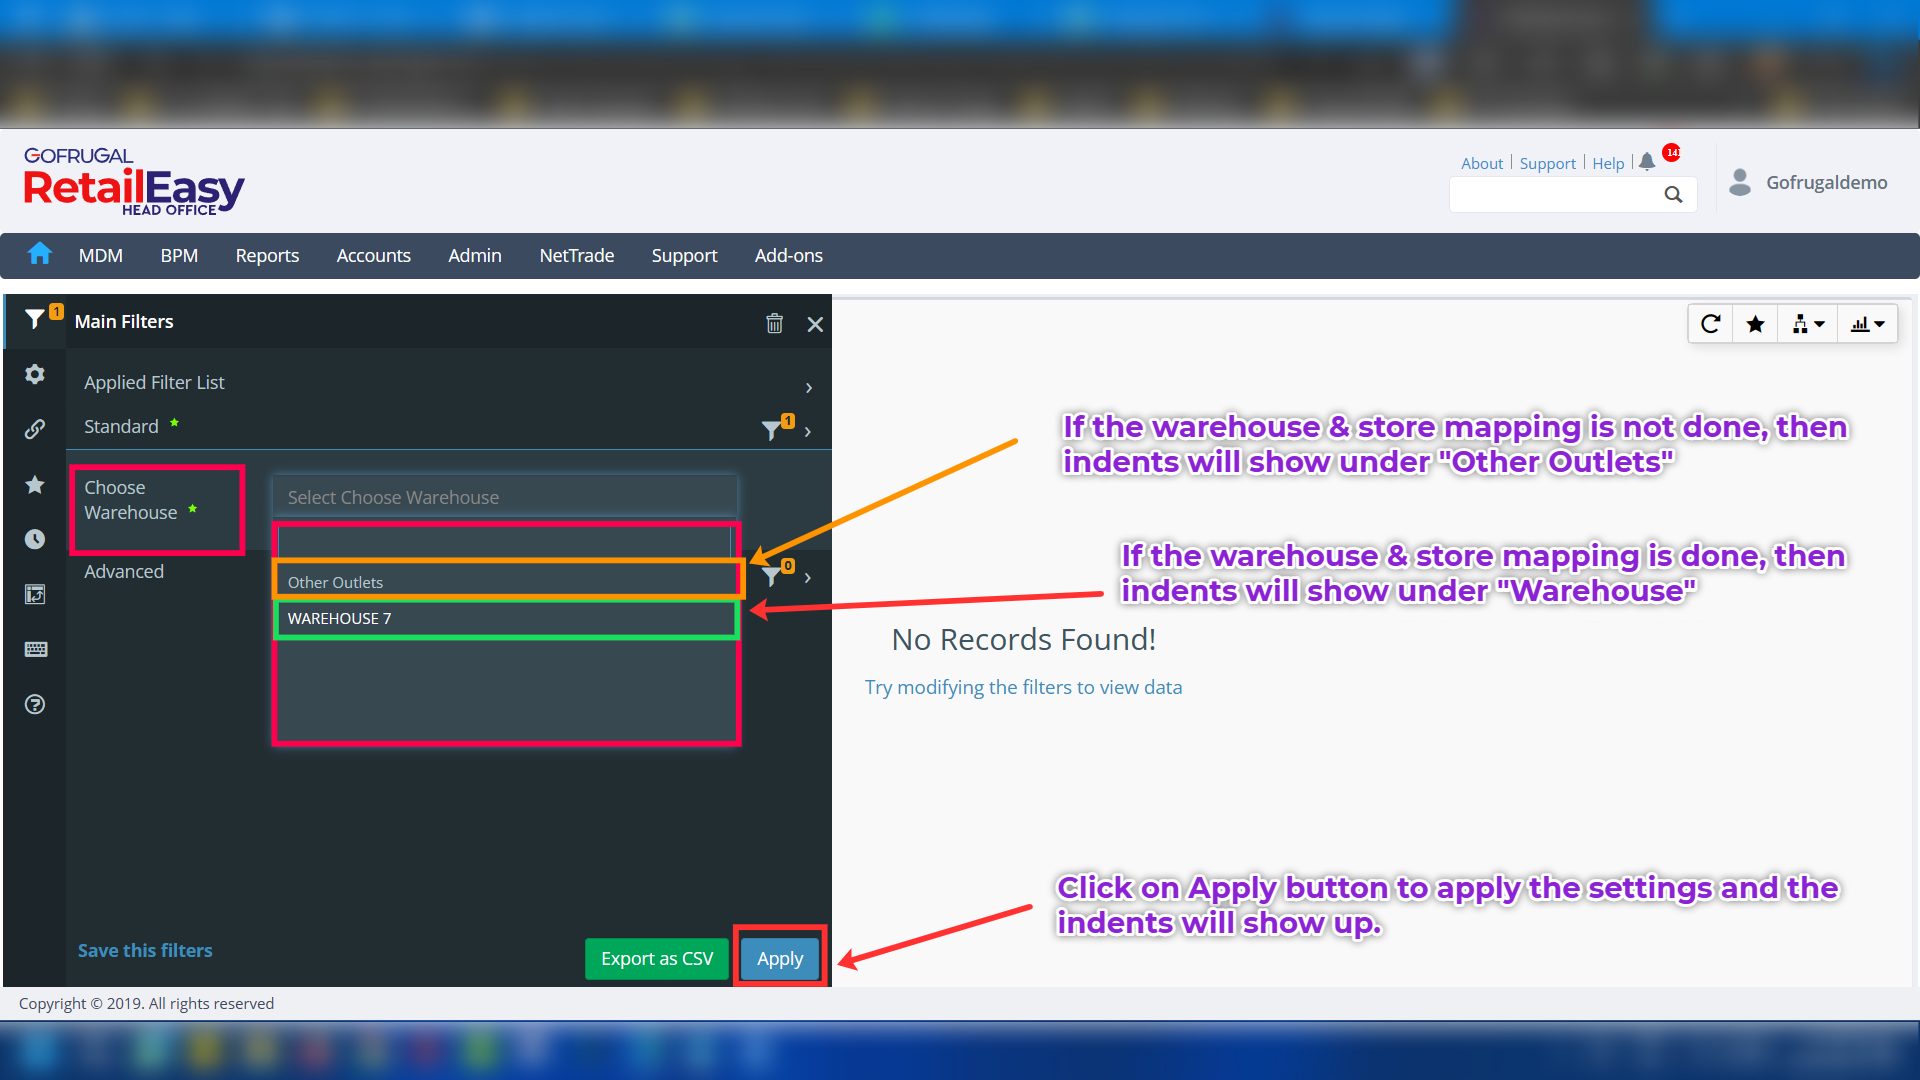Image resolution: width=1920 pixels, height=1080 pixels.
Task: Click the clock history sidebar icon
Action: coord(35,539)
